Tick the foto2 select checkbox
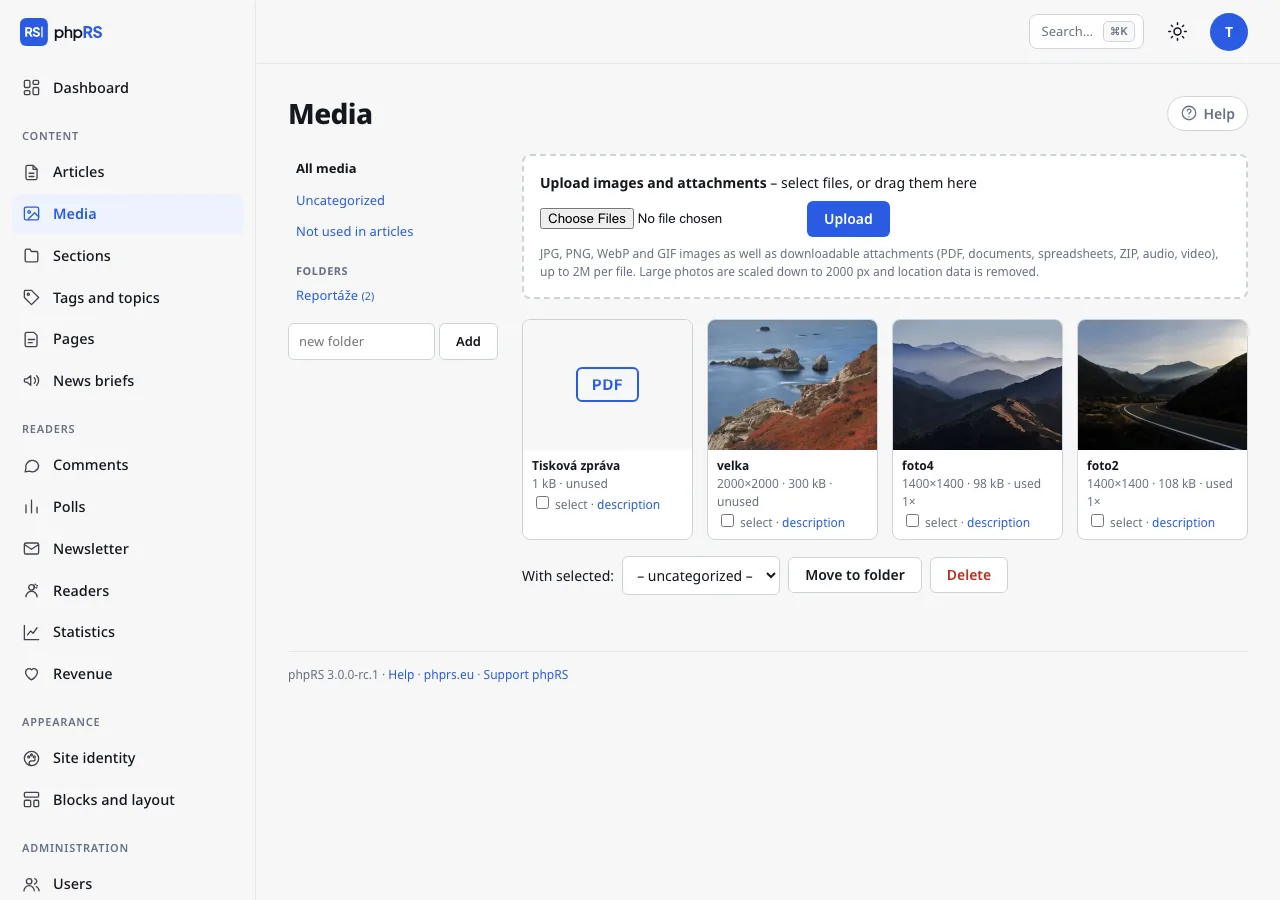This screenshot has width=1280, height=900. (1097, 521)
